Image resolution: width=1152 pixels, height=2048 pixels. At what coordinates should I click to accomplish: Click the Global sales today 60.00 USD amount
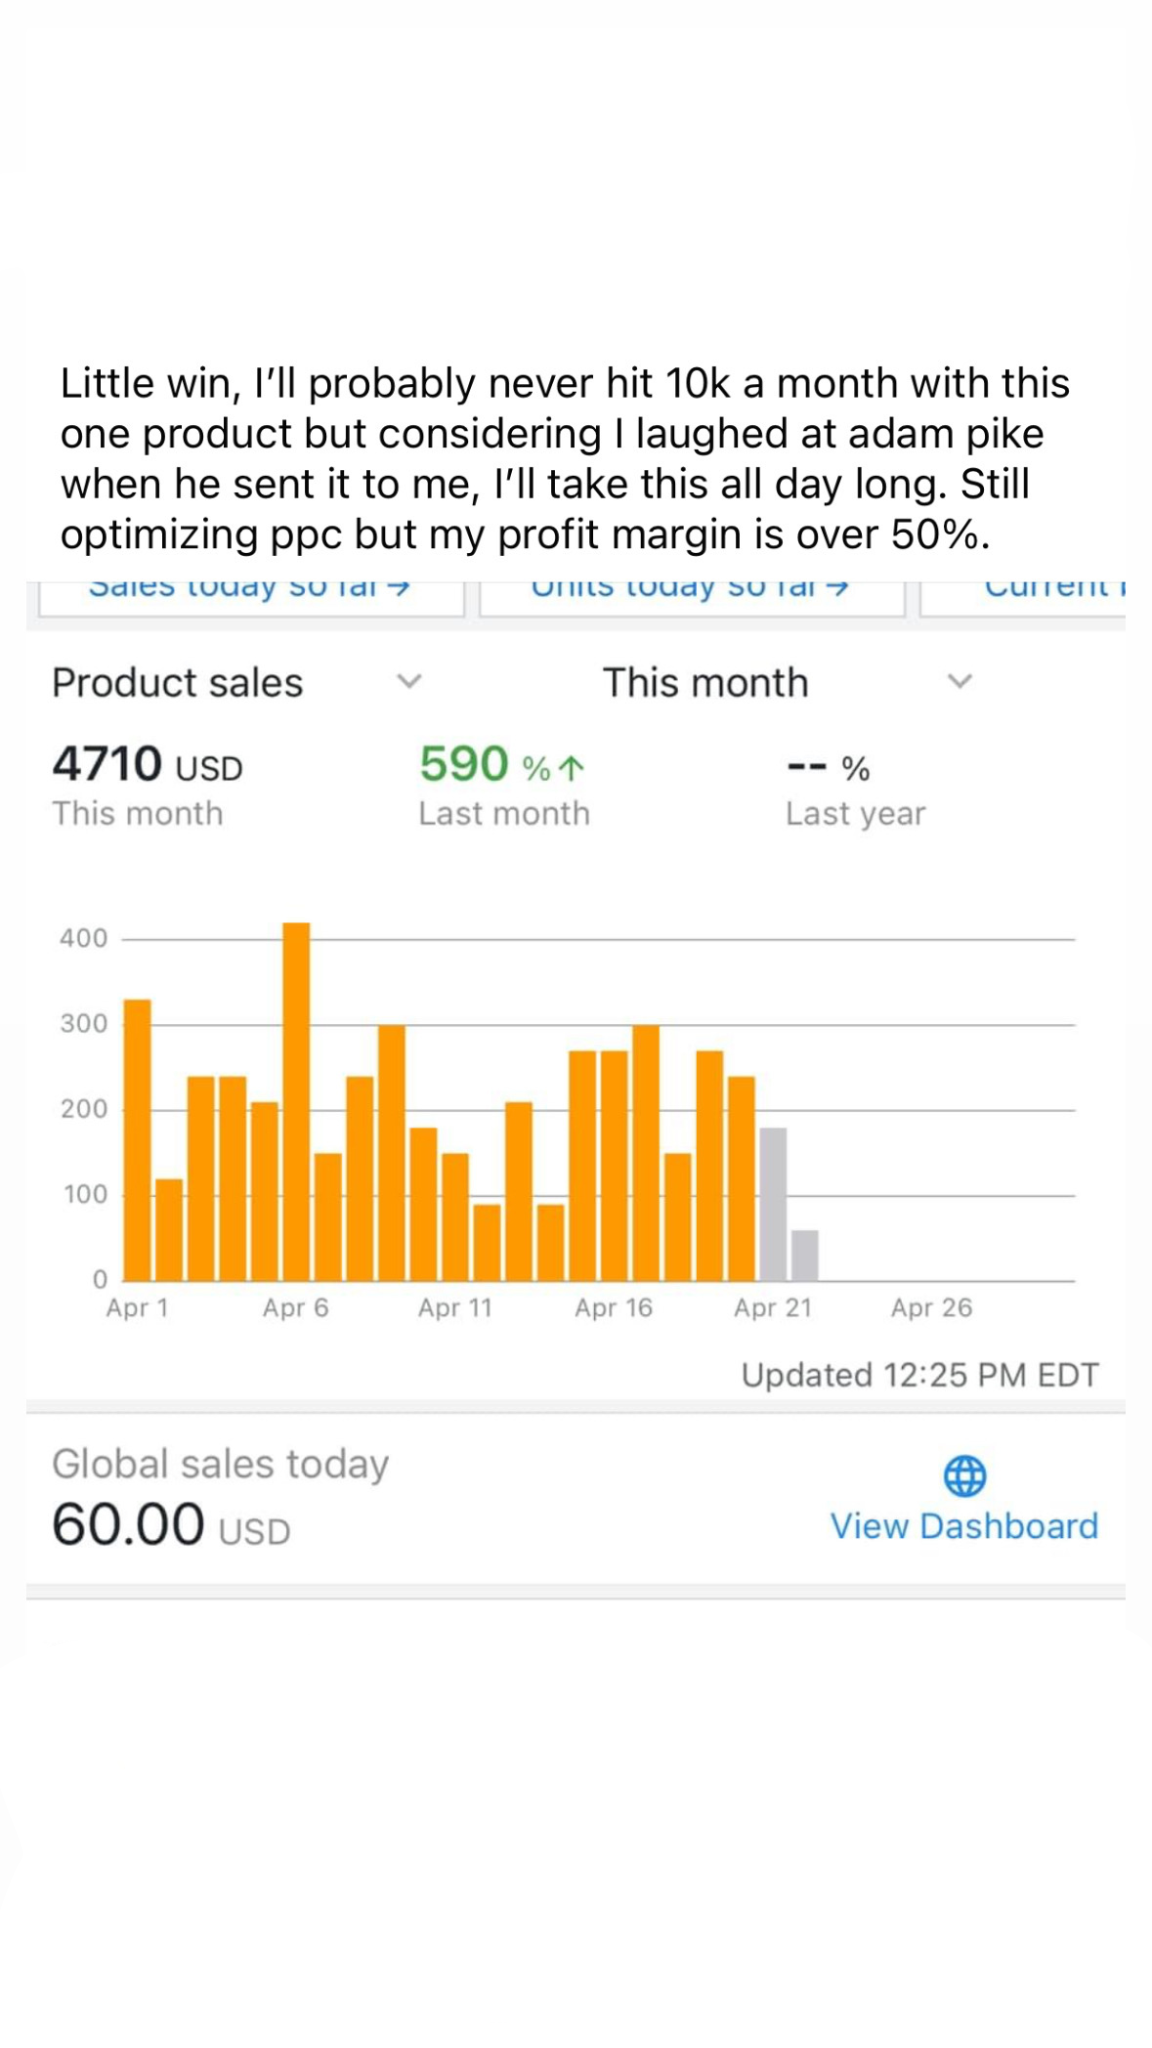coord(171,1526)
